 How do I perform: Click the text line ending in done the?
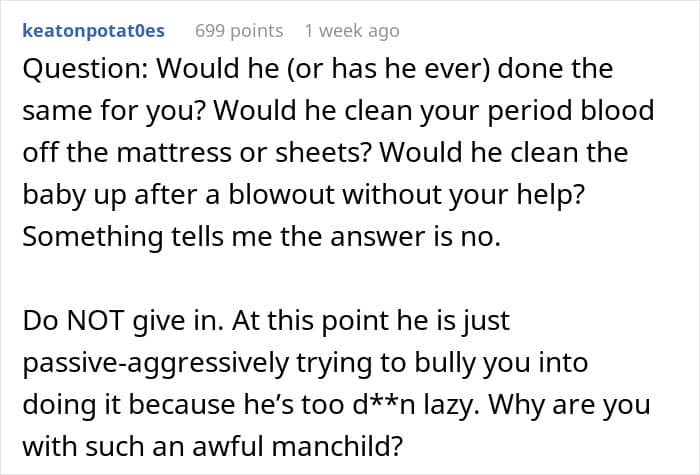coord(317,71)
